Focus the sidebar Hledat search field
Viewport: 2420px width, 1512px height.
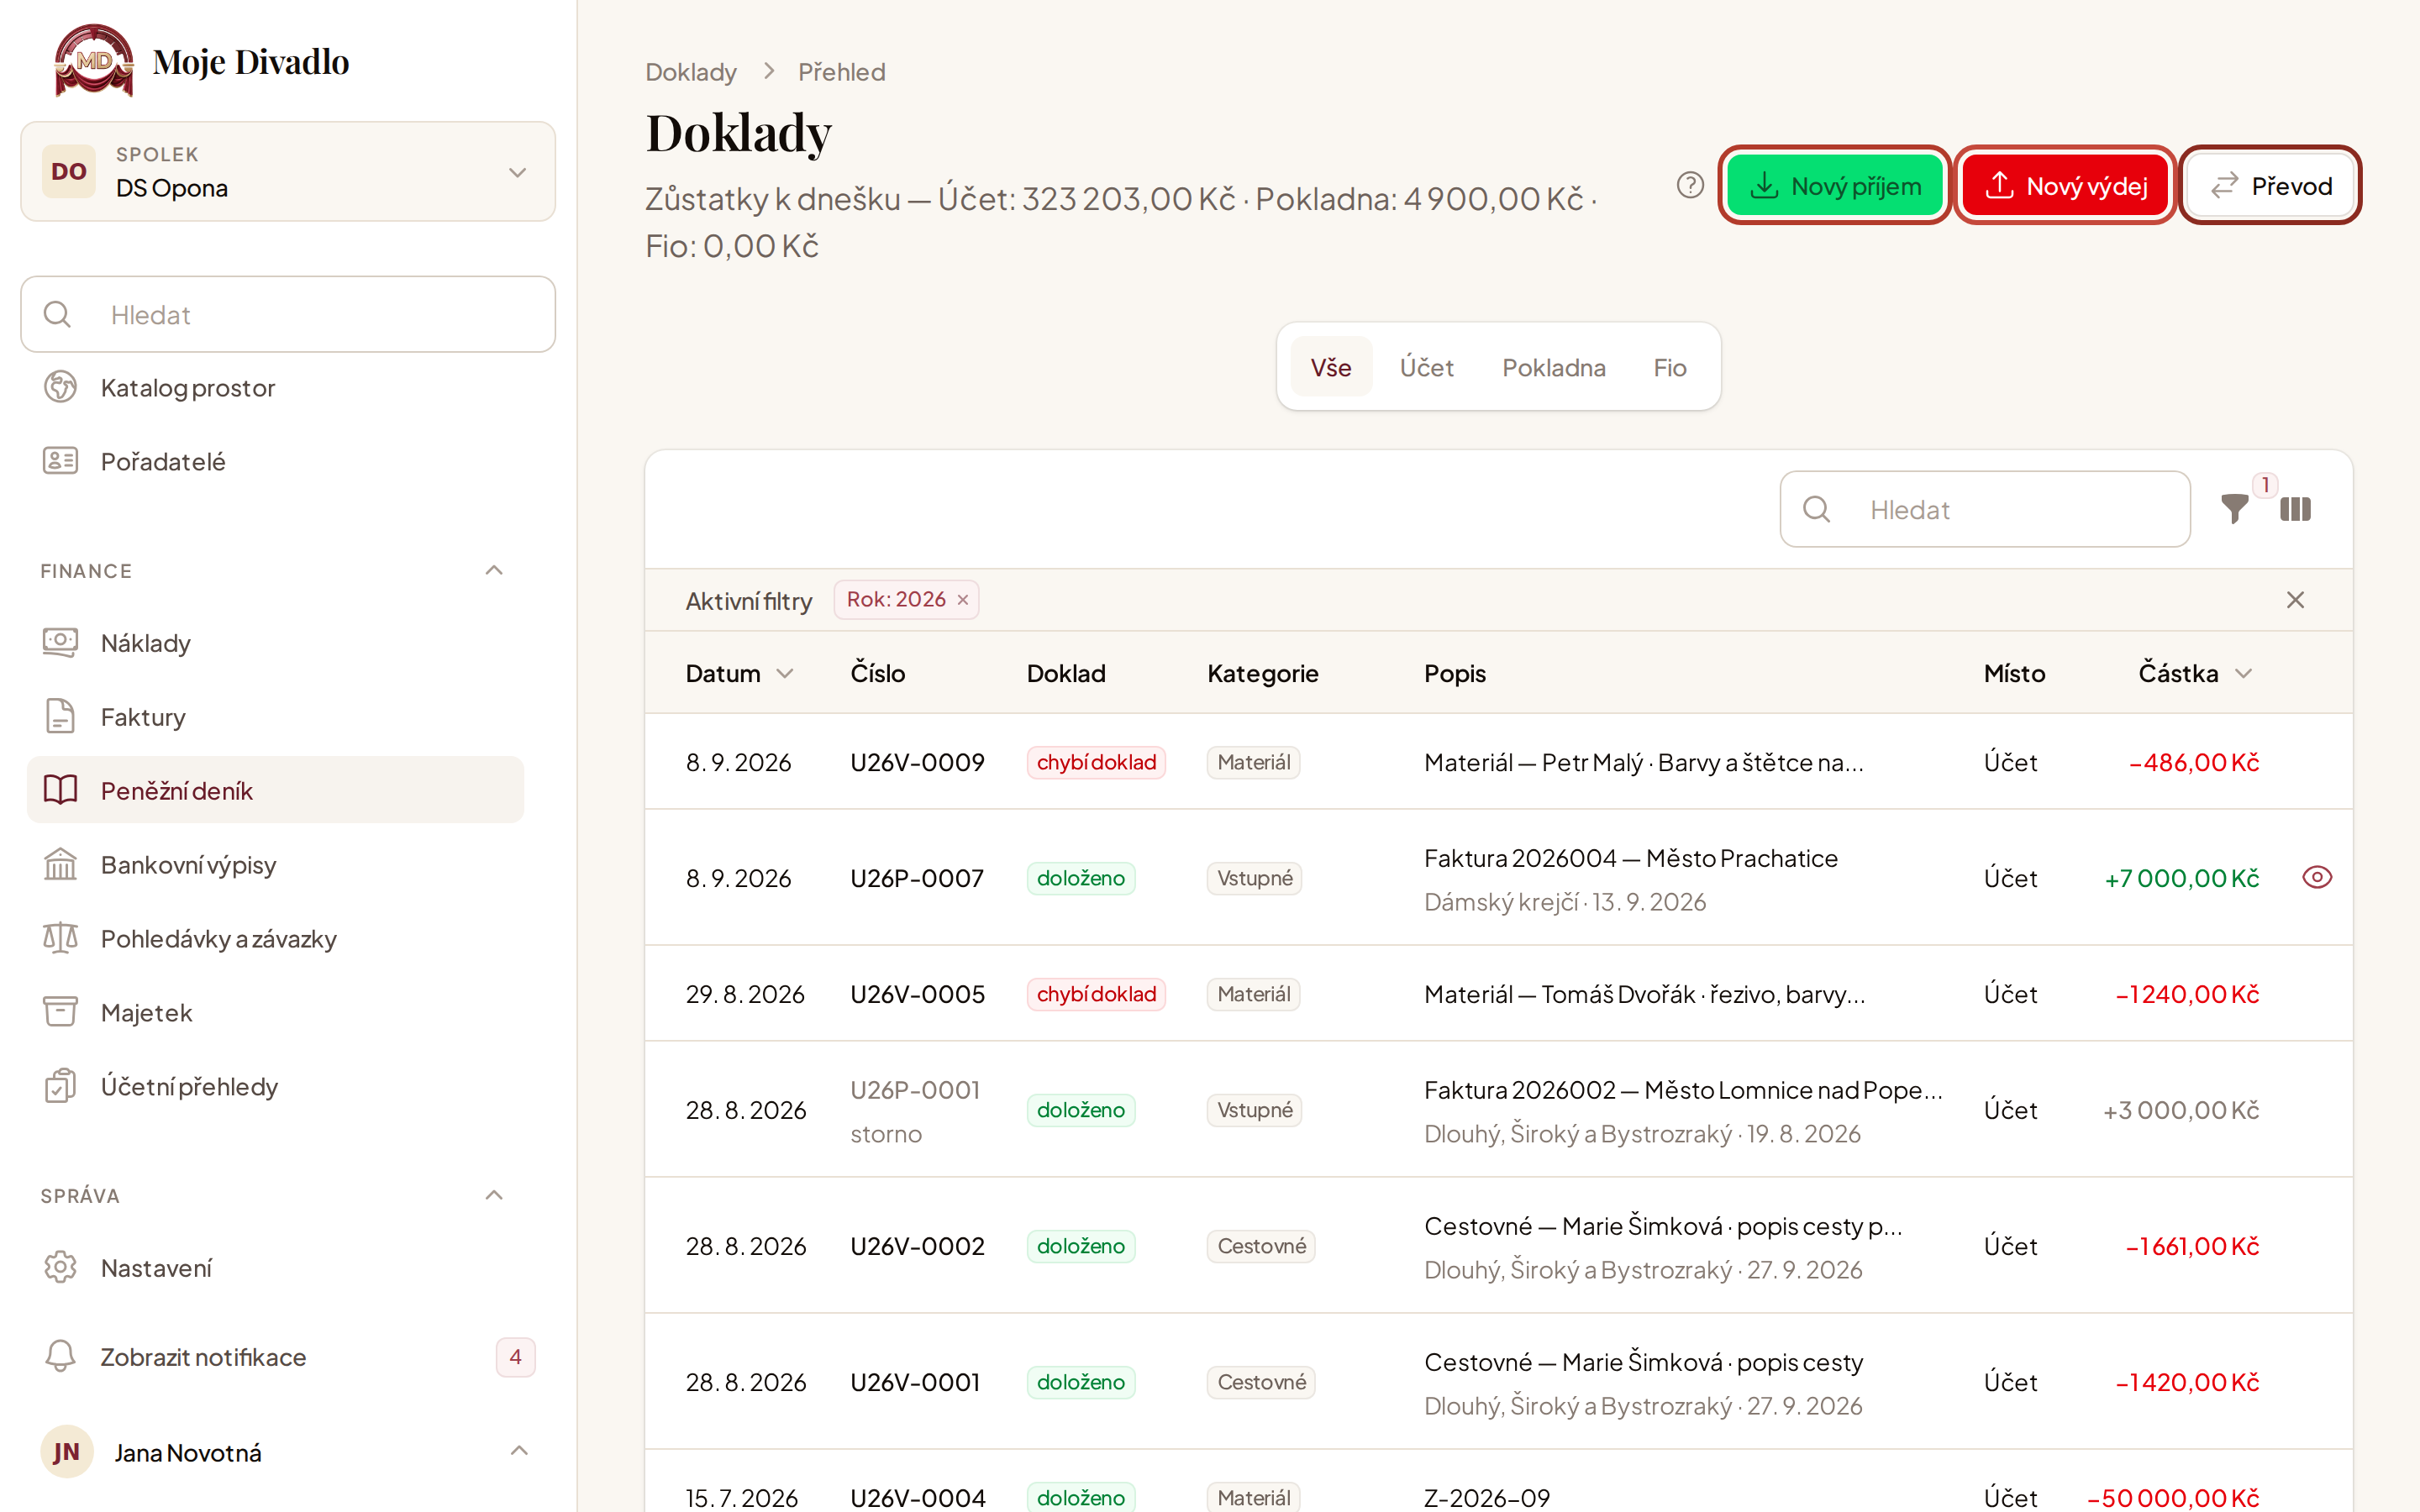(288, 314)
